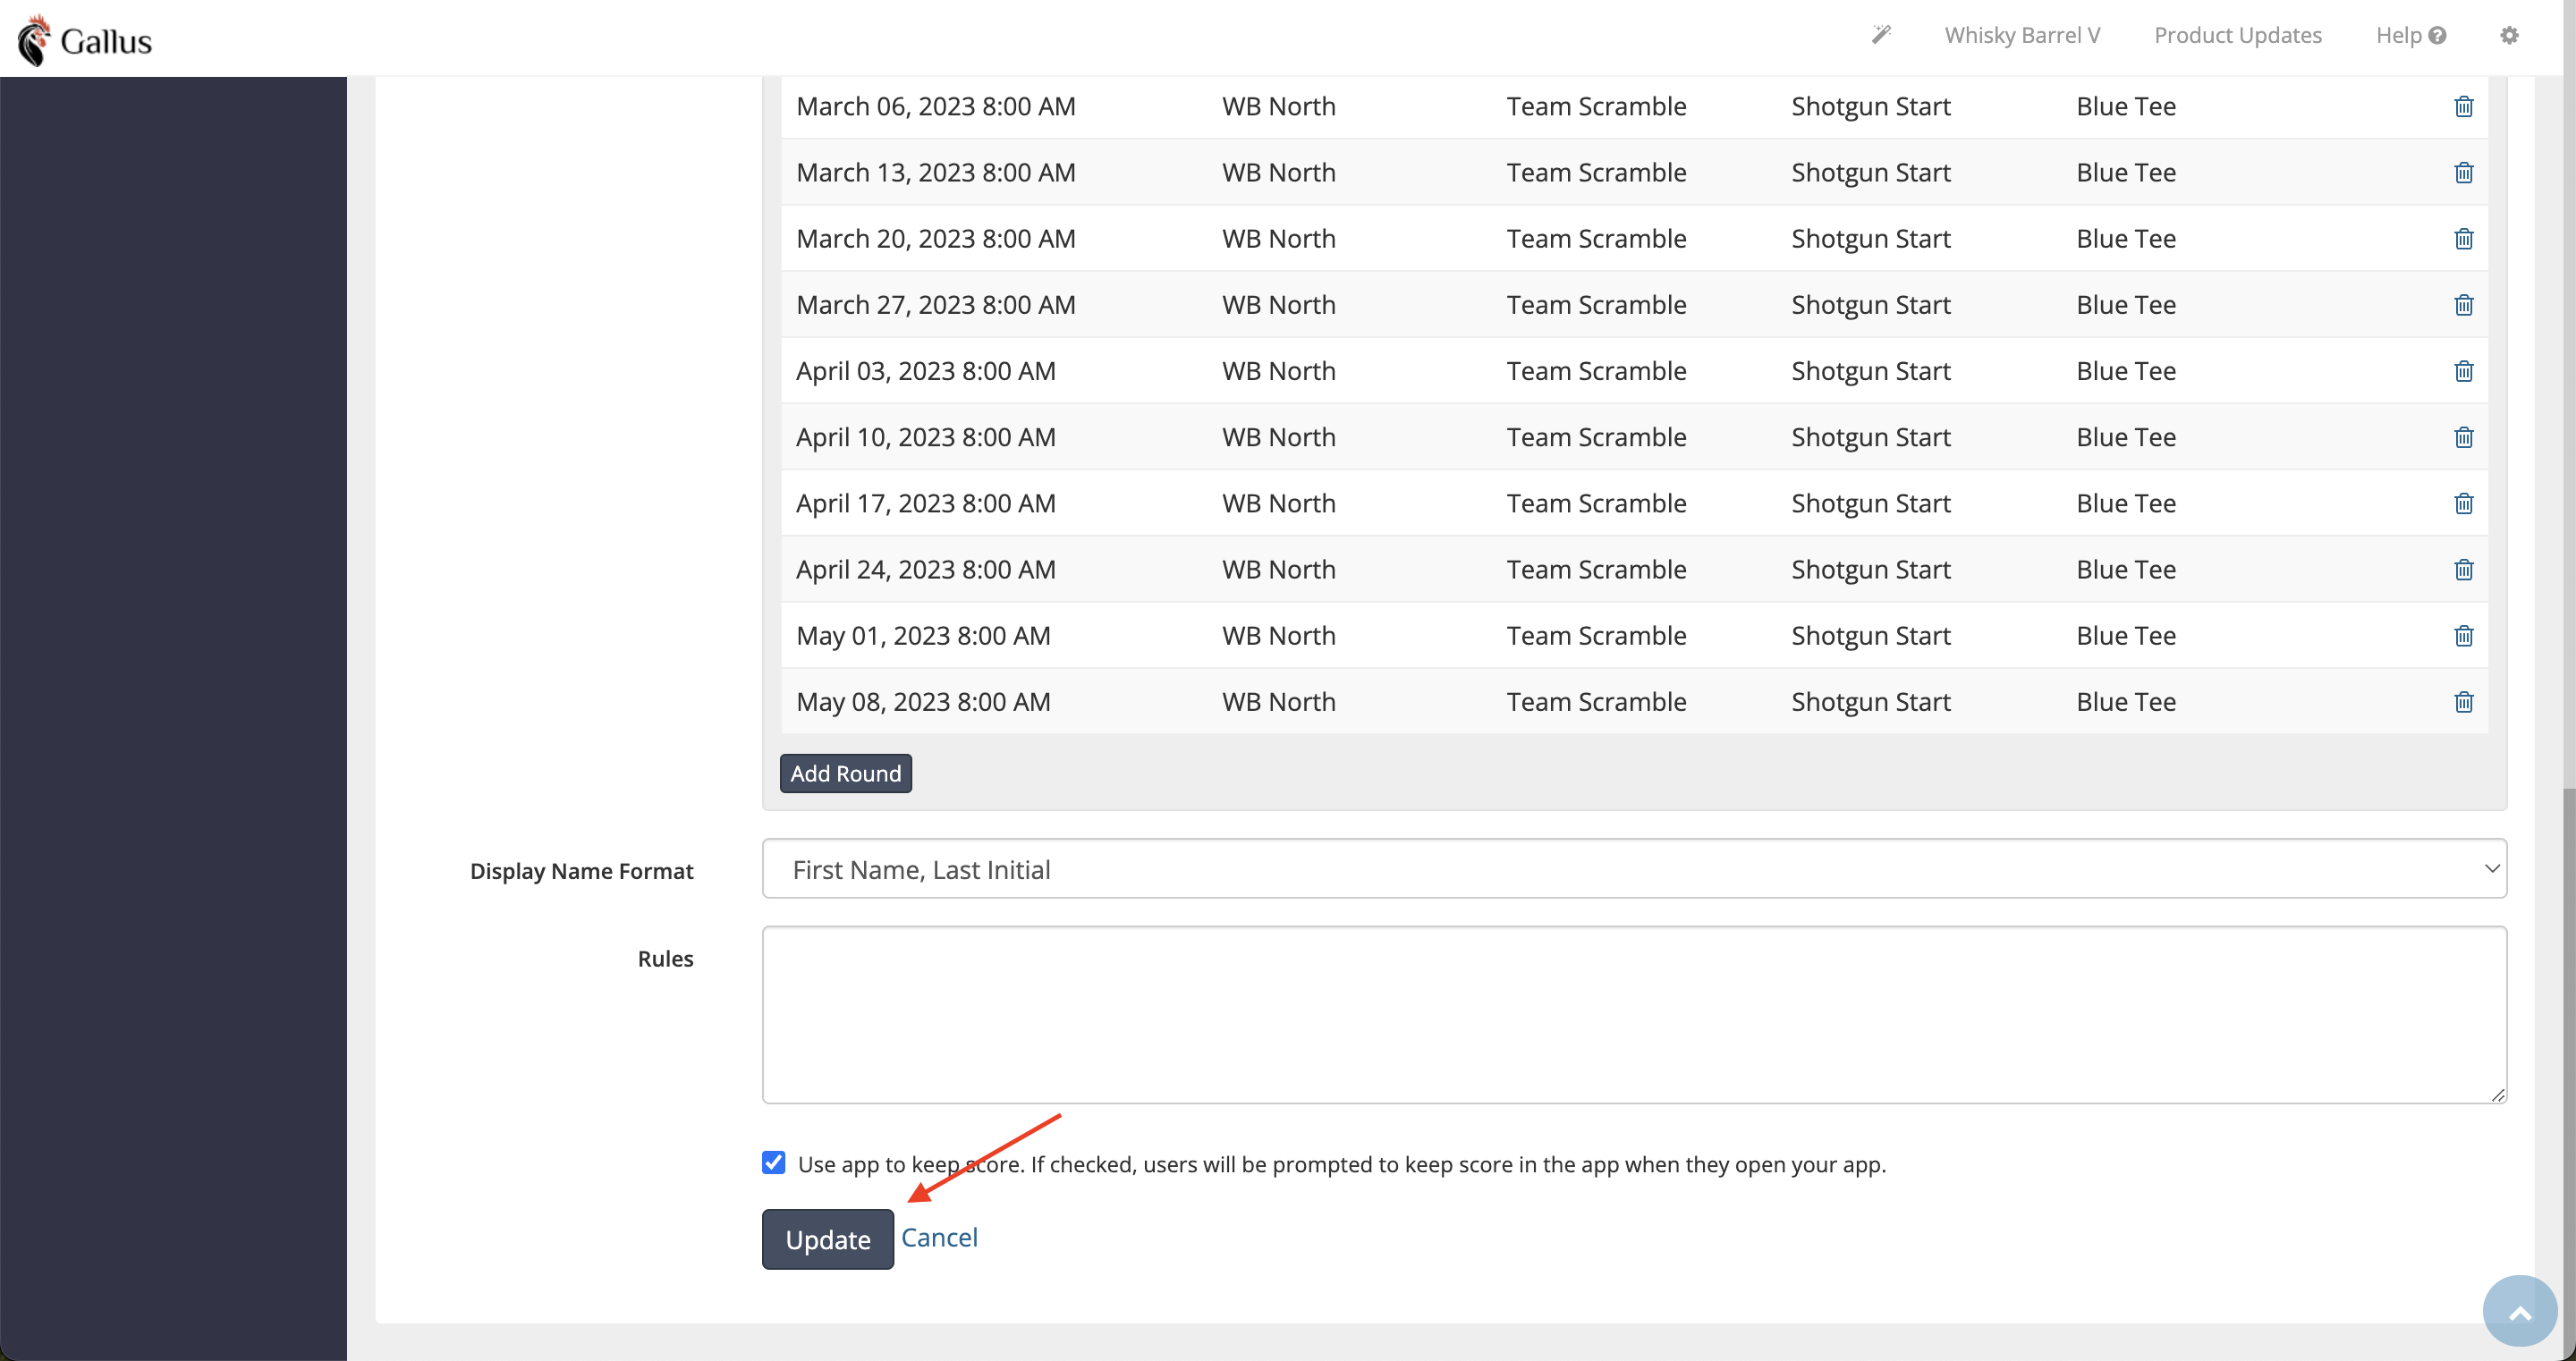Click the Rules field label
This screenshot has width=2576, height=1361.
click(x=665, y=958)
